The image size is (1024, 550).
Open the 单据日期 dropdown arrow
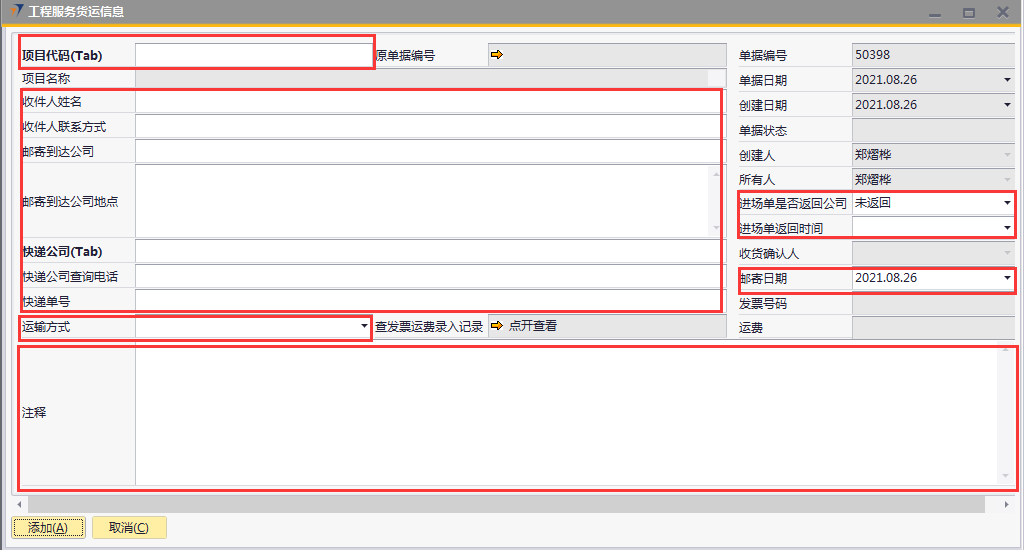point(1006,80)
